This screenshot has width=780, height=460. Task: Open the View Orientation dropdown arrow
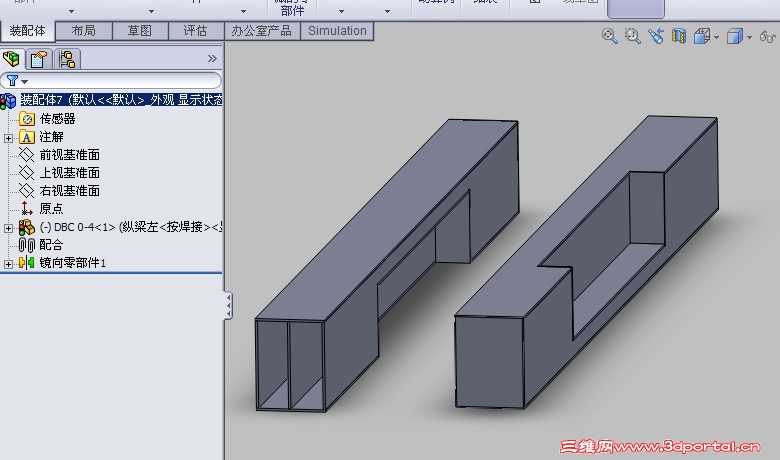(x=716, y=37)
